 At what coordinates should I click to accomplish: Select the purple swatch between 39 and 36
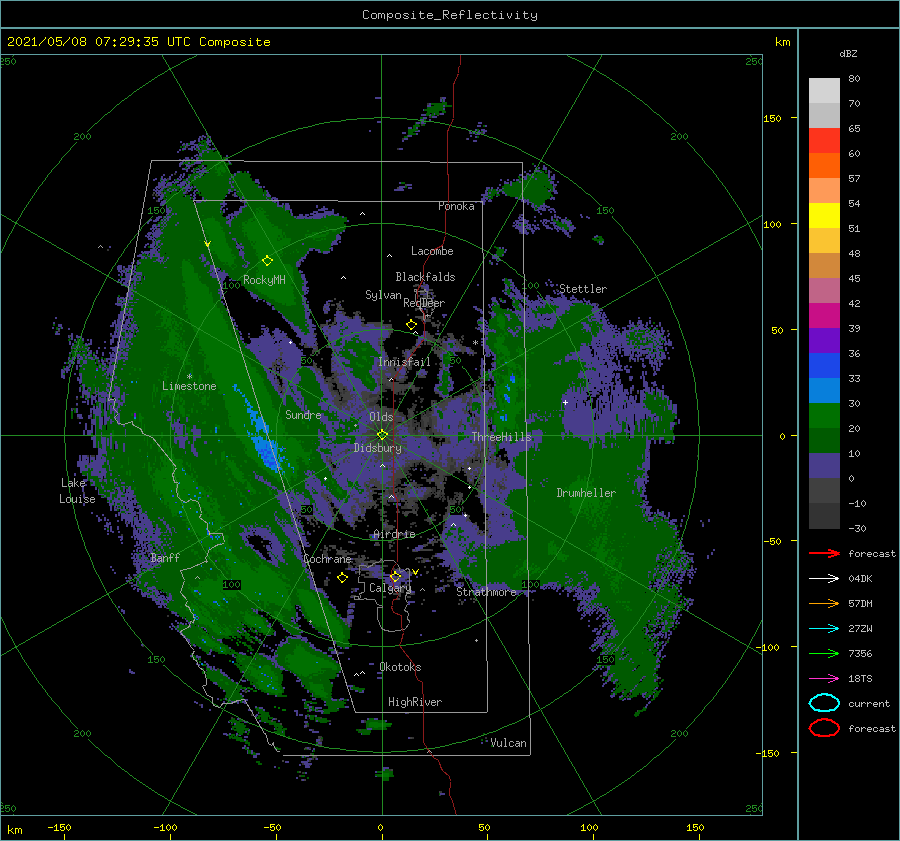tap(824, 340)
